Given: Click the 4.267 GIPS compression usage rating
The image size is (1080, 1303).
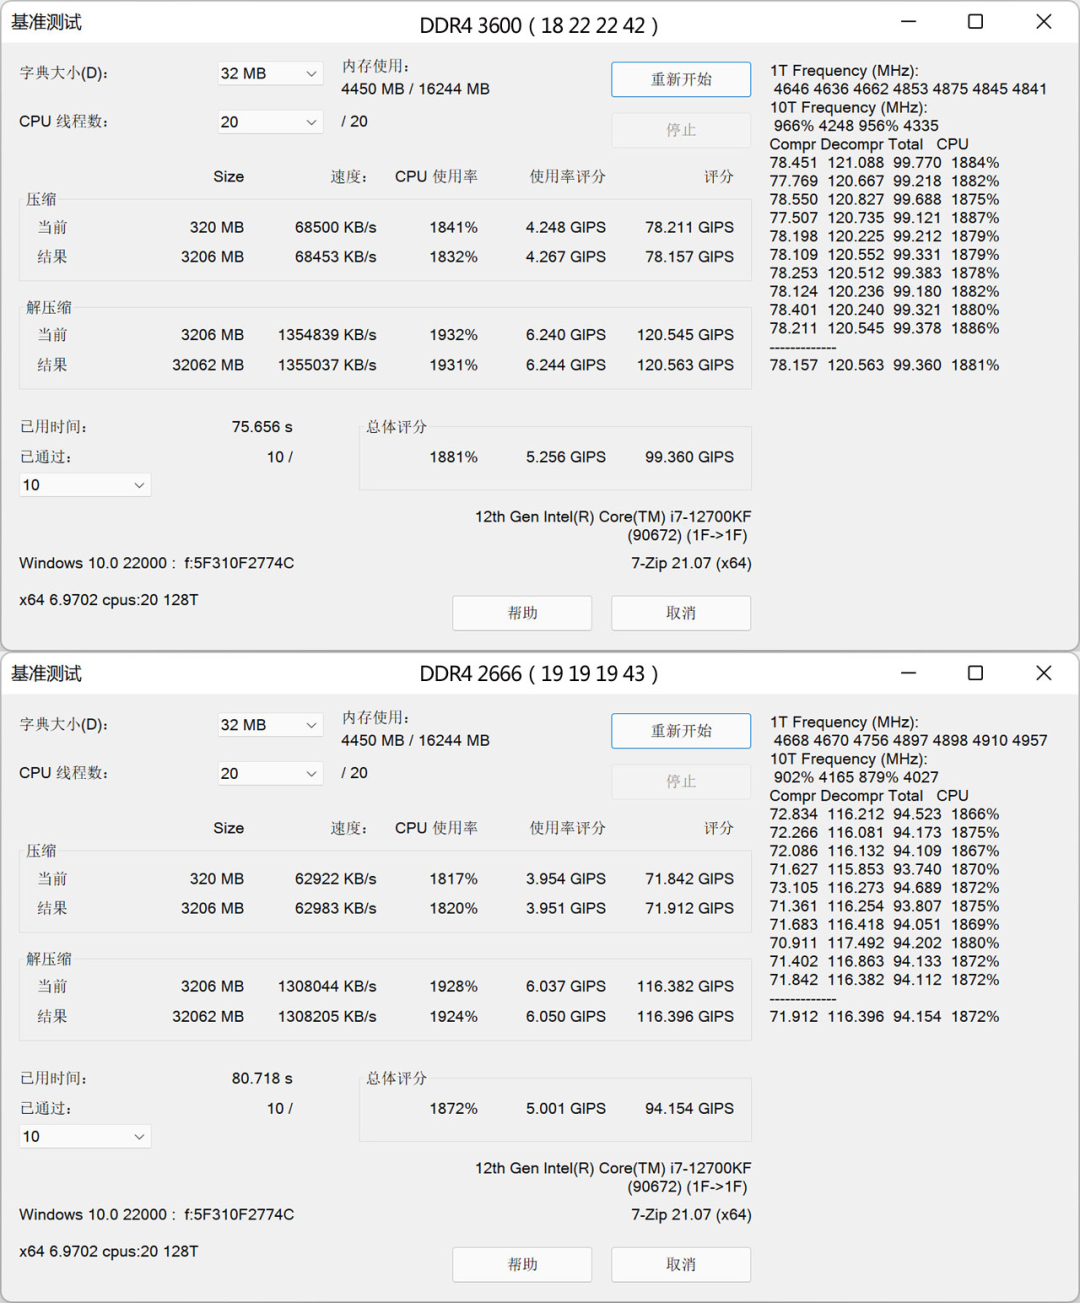Looking at the screenshot, I should [x=566, y=257].
